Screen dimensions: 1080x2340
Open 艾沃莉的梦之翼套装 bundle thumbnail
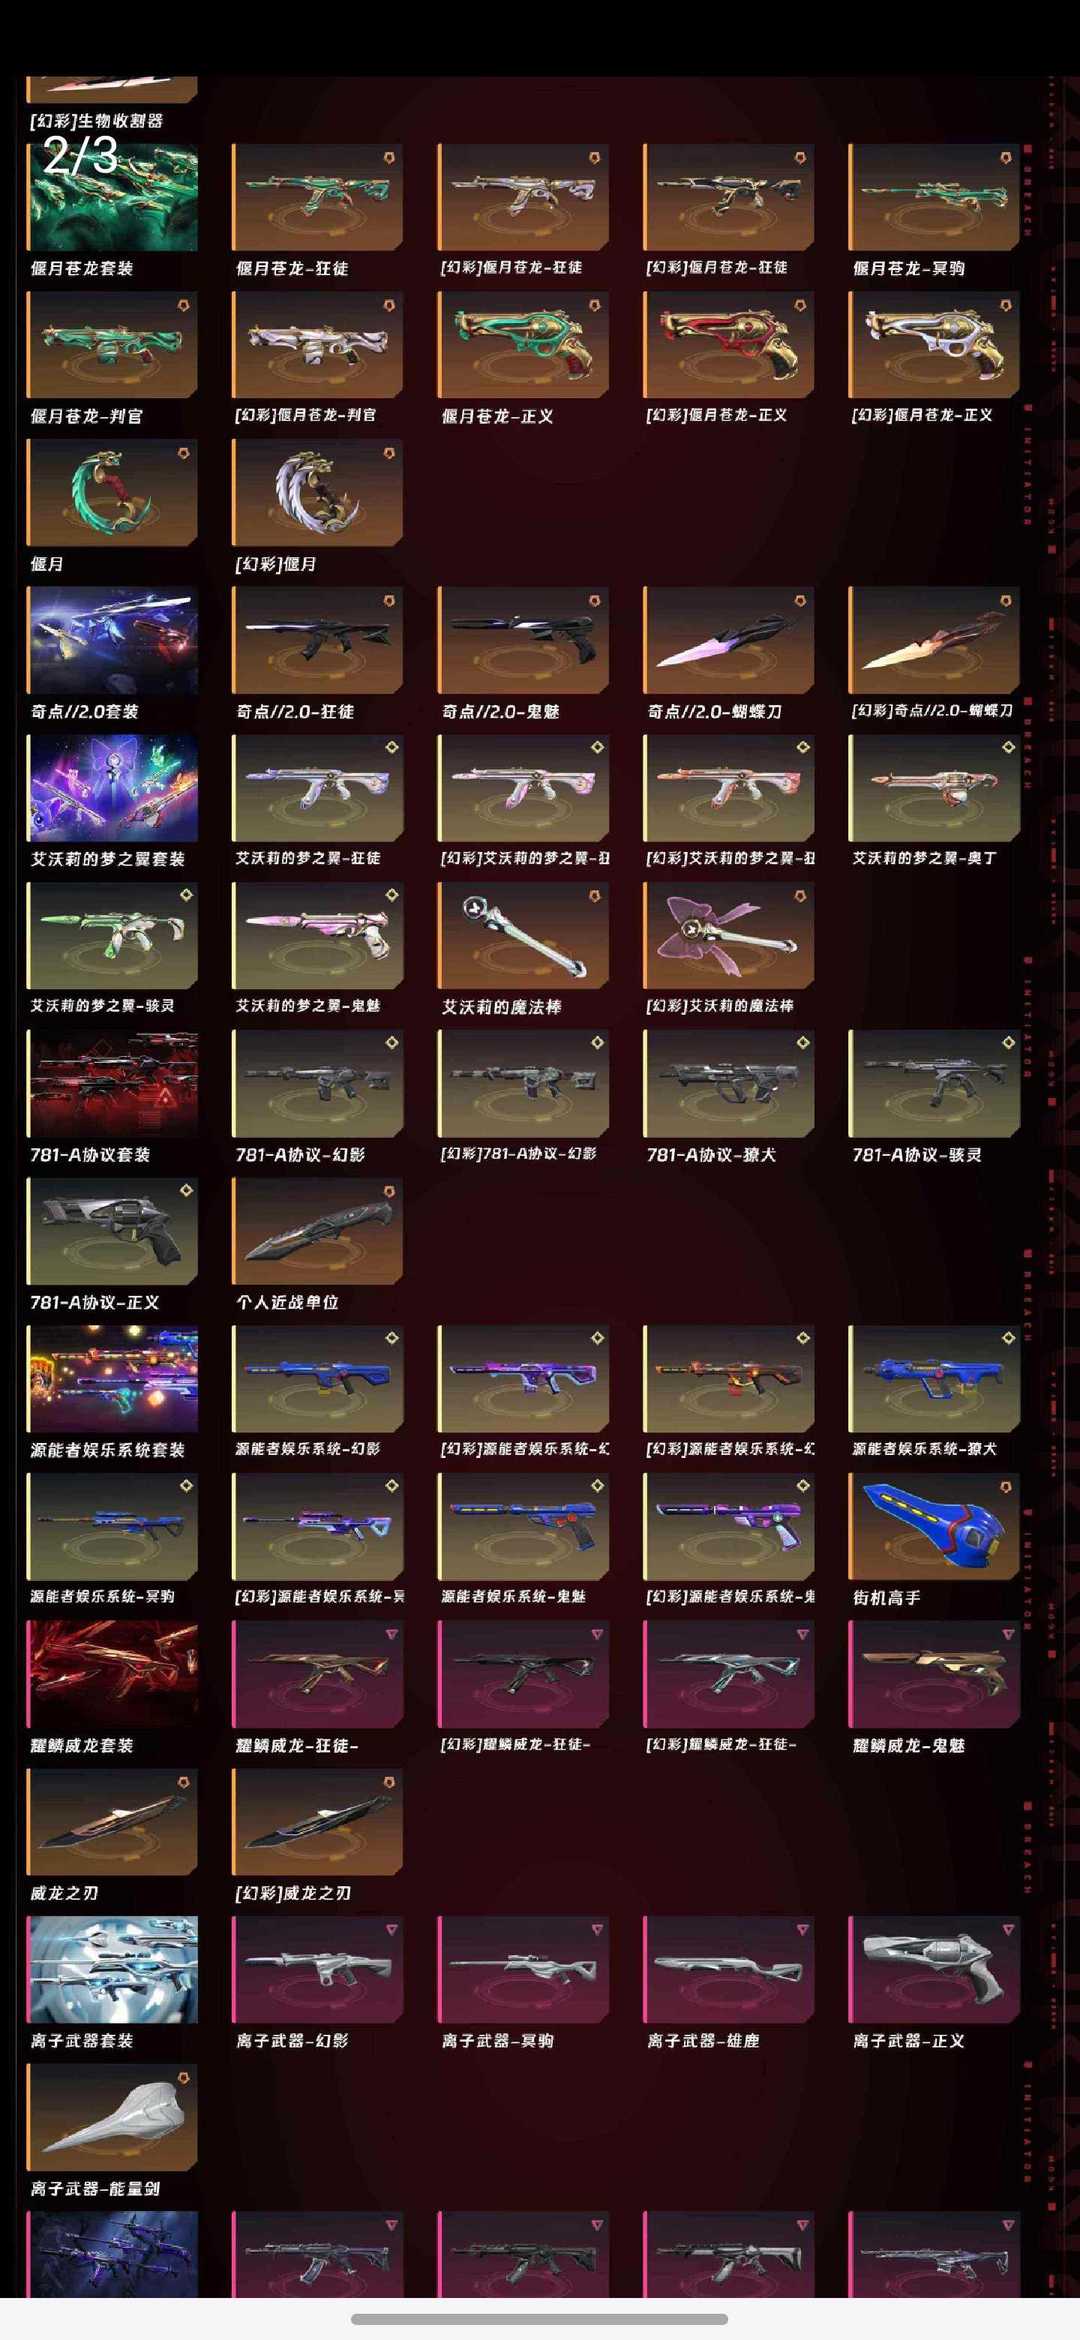112,788
